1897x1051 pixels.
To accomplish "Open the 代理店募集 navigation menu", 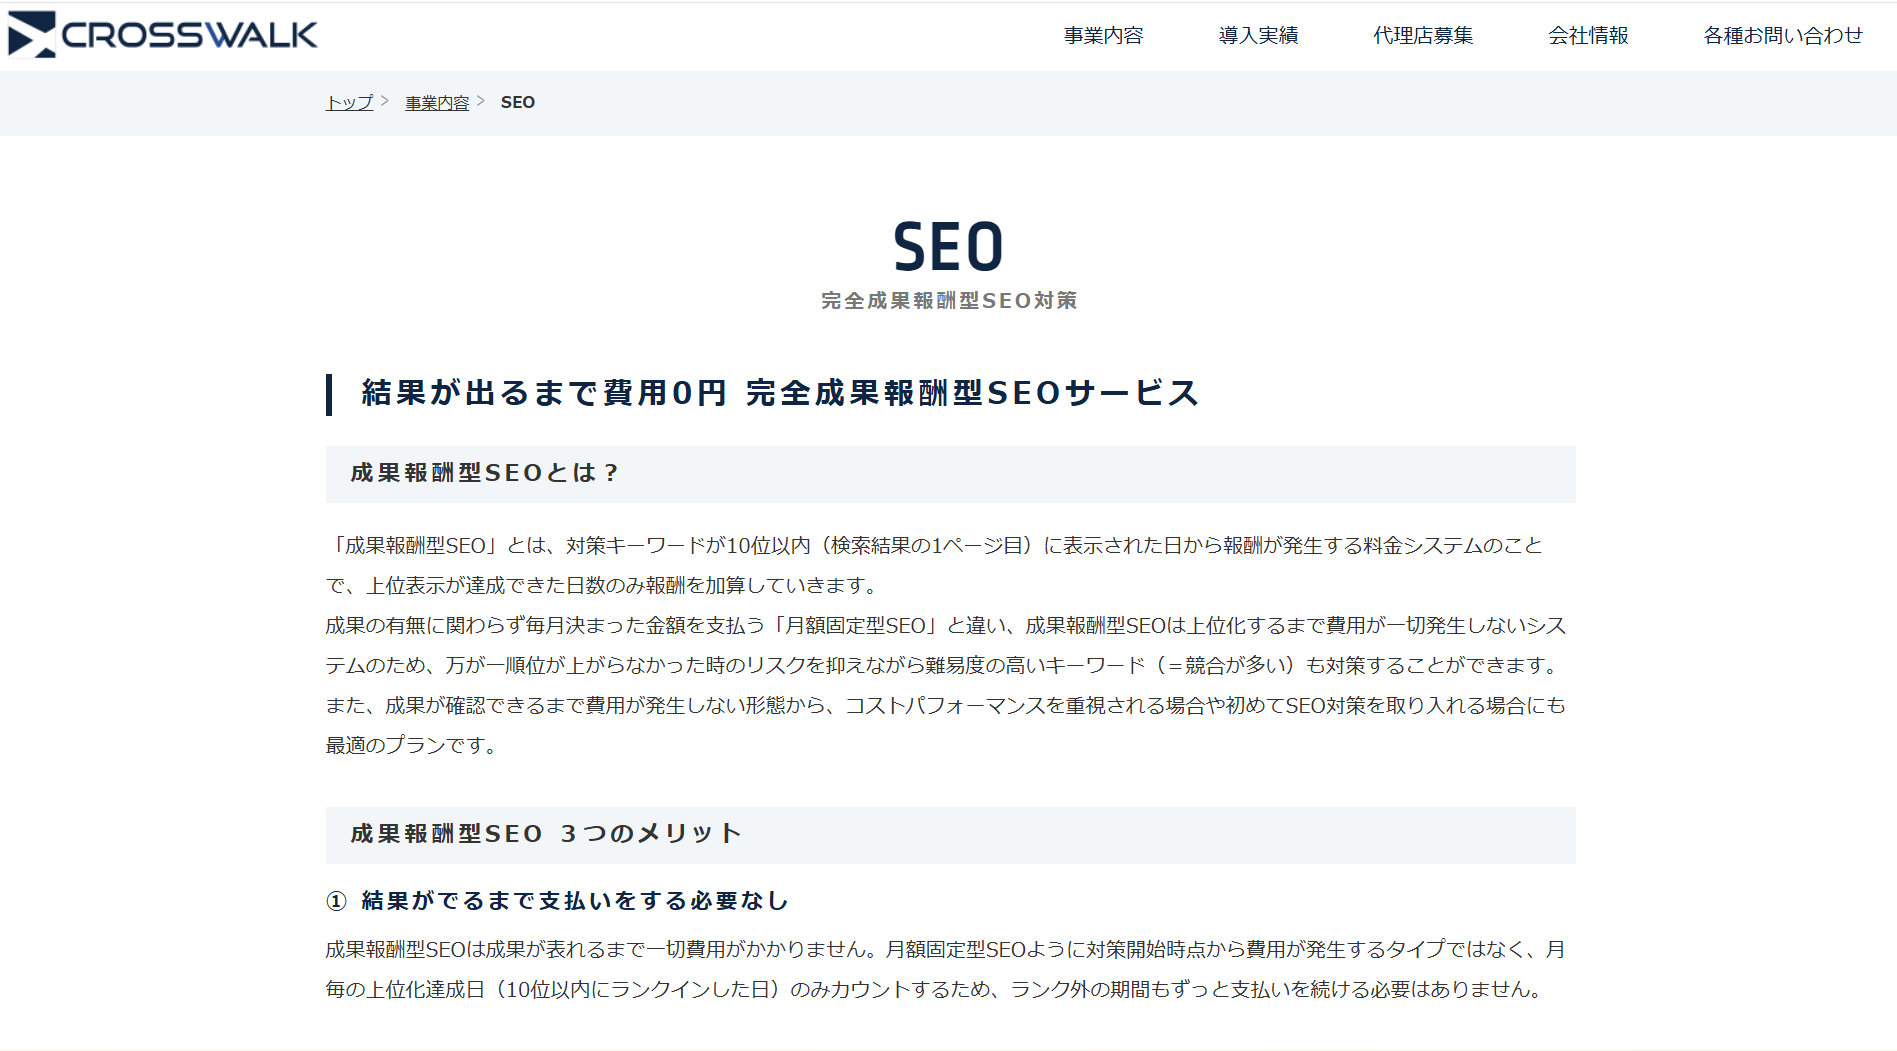I will [1424, 34].
